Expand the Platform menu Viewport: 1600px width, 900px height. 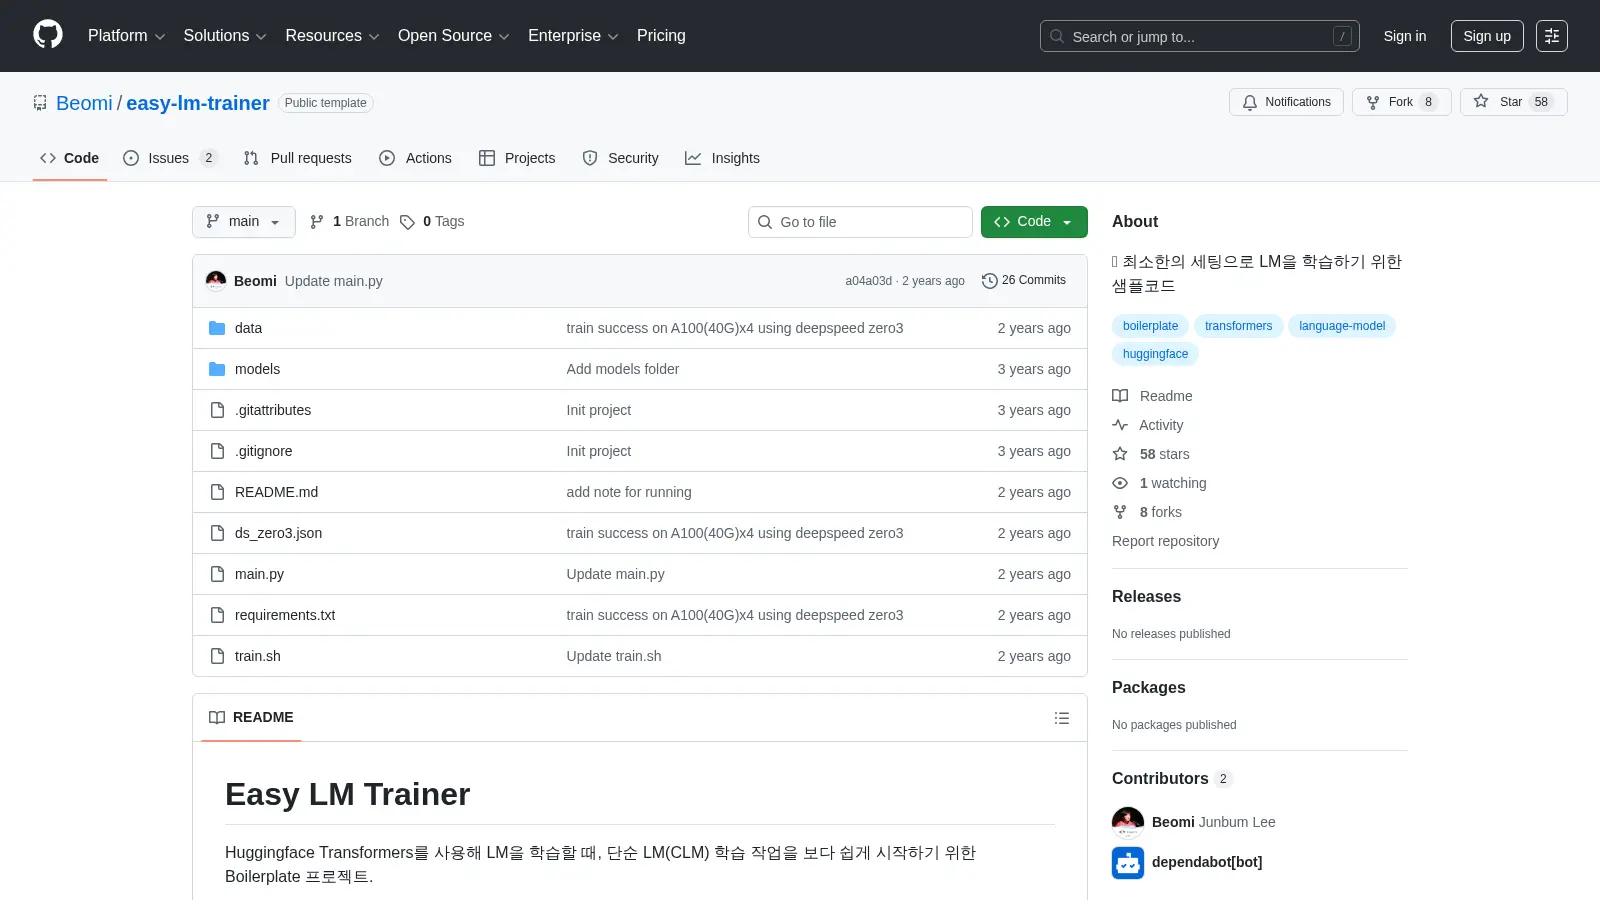[x=126, y=36]
